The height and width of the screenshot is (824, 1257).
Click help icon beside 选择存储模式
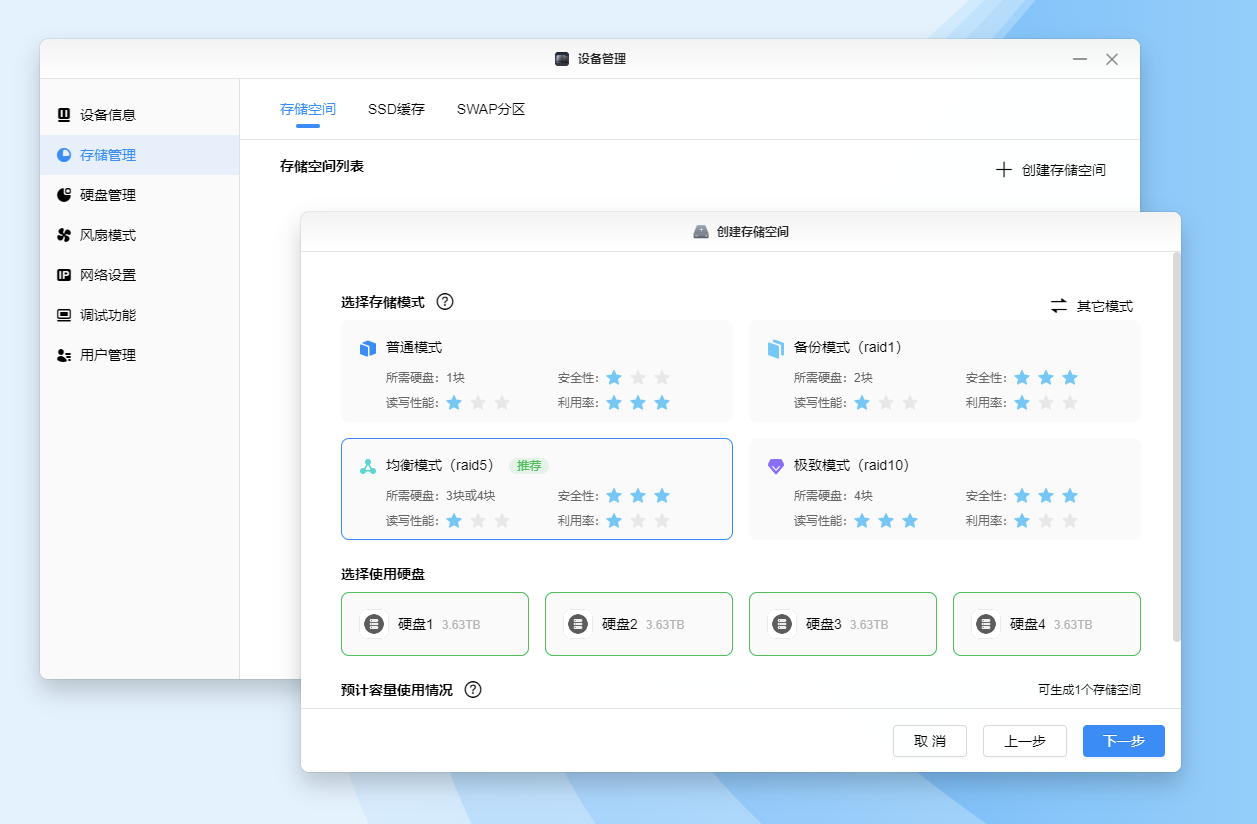pos(445,302)
